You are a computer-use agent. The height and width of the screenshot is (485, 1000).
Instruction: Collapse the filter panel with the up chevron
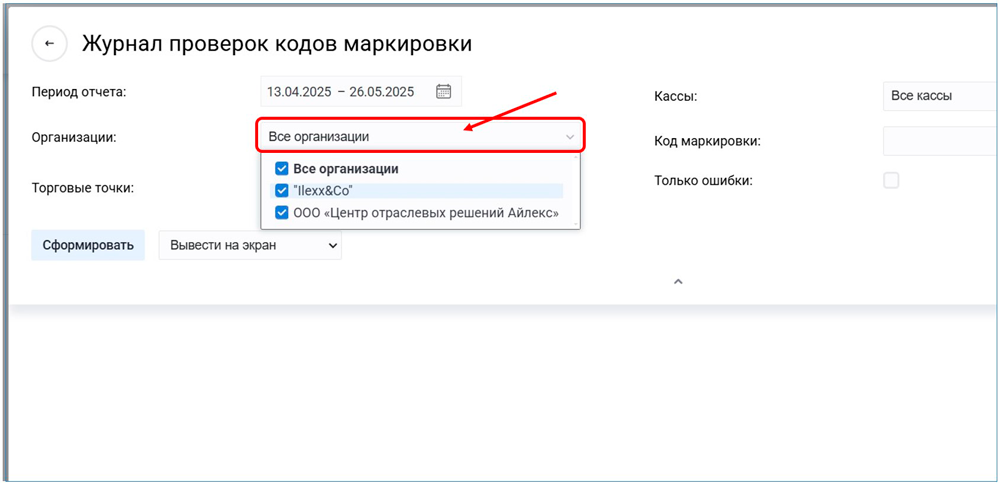677,282
